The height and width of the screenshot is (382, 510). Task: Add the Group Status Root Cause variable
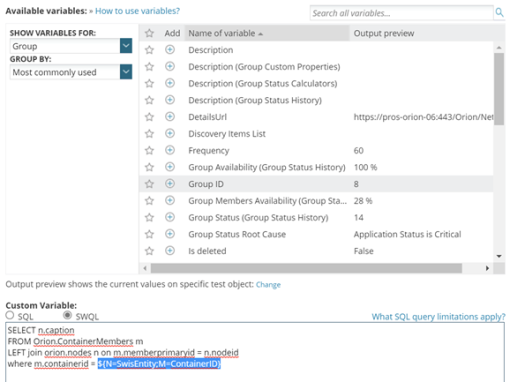[x=170, y=234]
